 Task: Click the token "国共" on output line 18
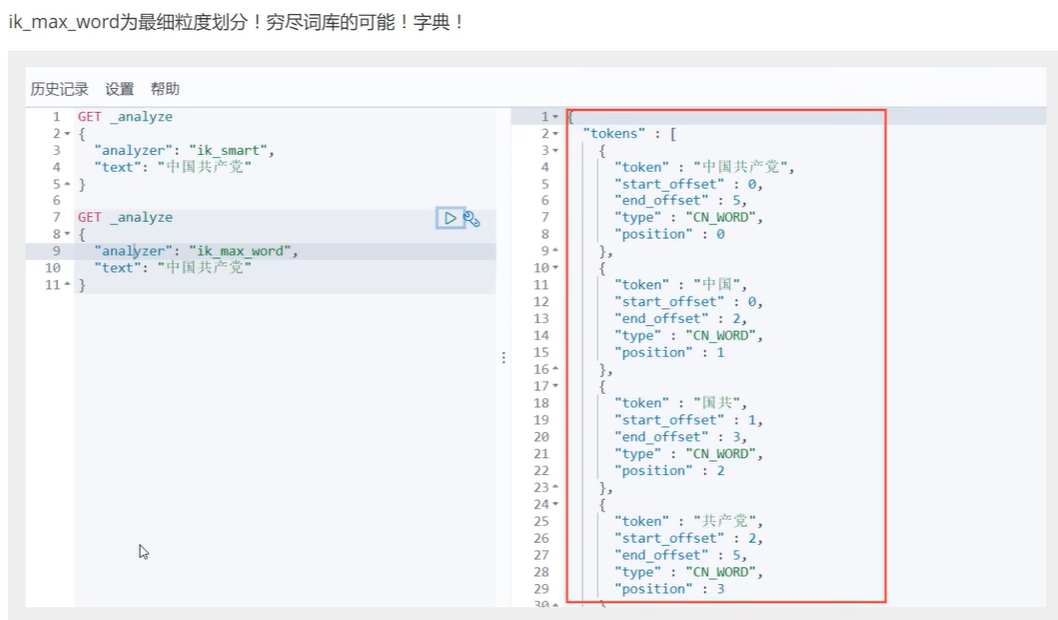coord(717,403)
